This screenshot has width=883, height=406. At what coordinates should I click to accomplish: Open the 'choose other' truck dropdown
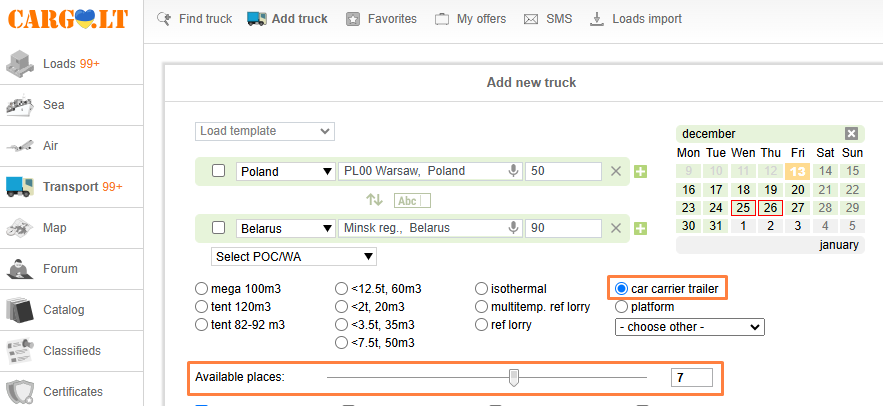690,327
